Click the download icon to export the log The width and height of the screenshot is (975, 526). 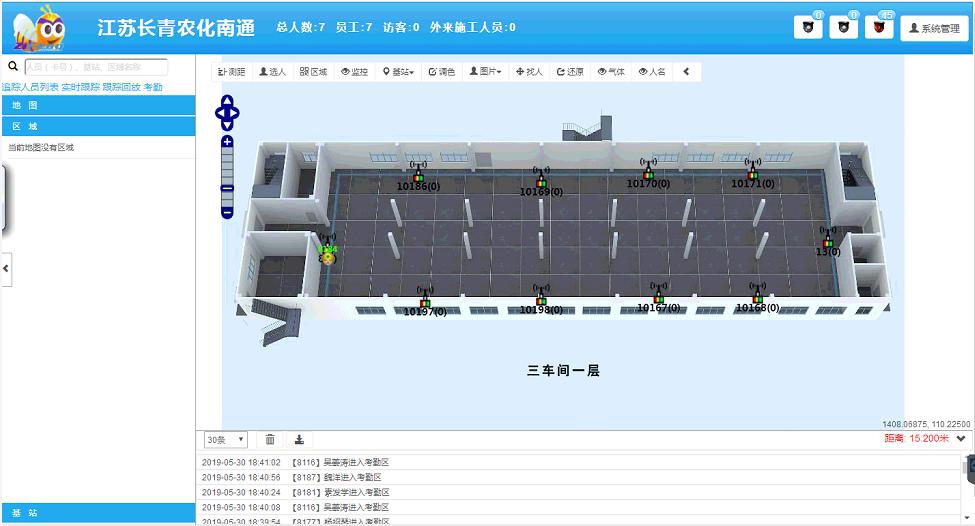pos(299,440)
